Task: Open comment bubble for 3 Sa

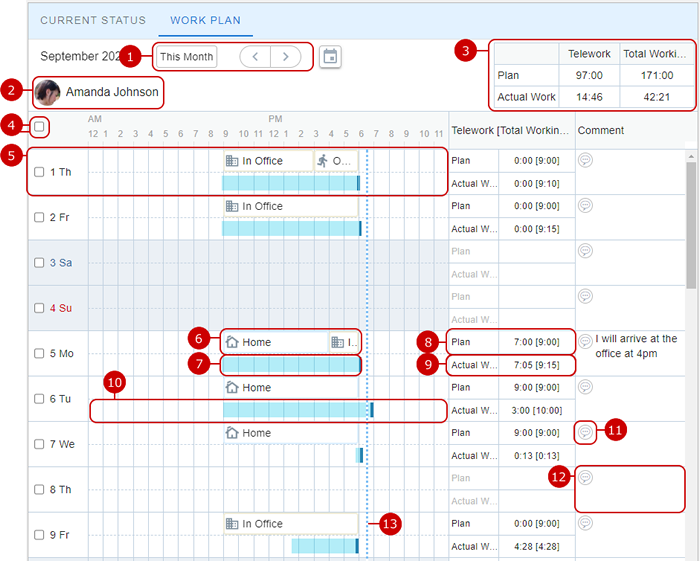Action: click(585, 251)
